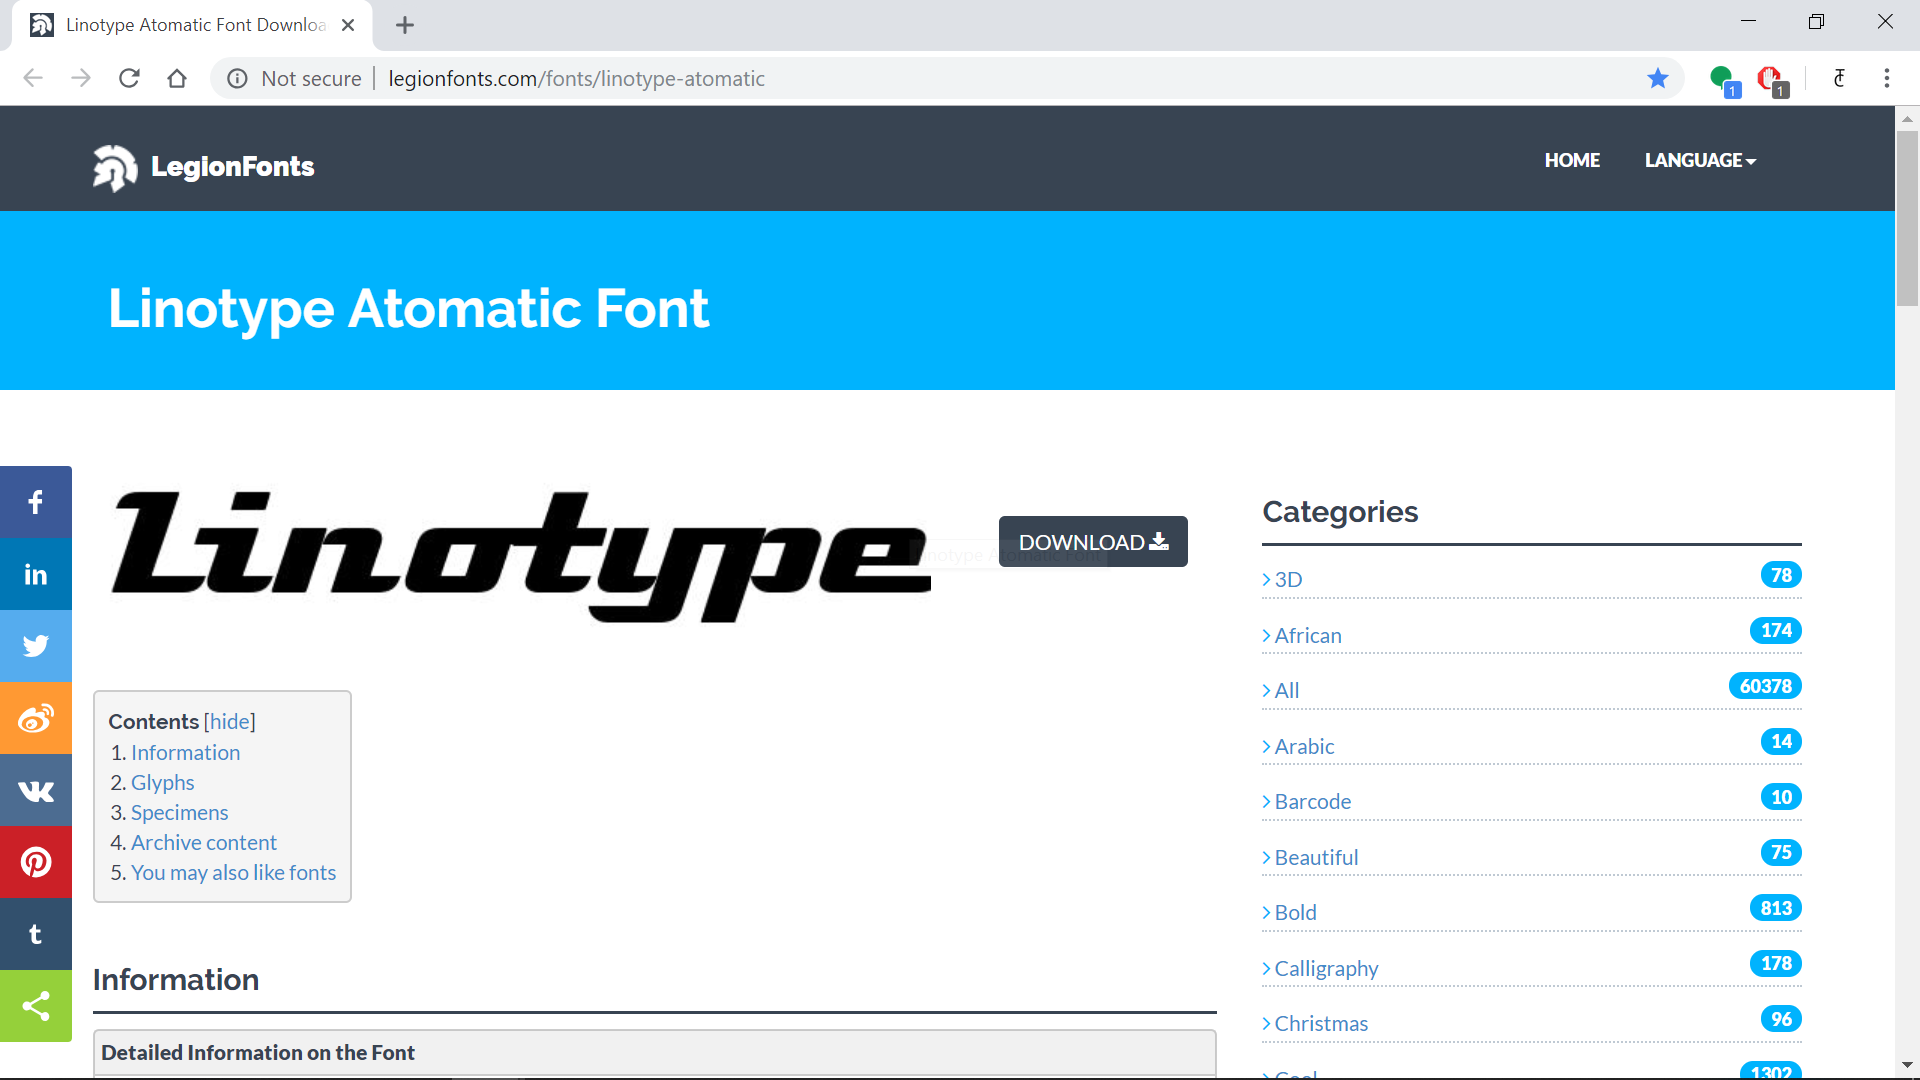The width and height of the screenshot is (1920, 1080).
Task: Click the browser address bar URL
Action: pyautogui.click(x=576, y=78)
